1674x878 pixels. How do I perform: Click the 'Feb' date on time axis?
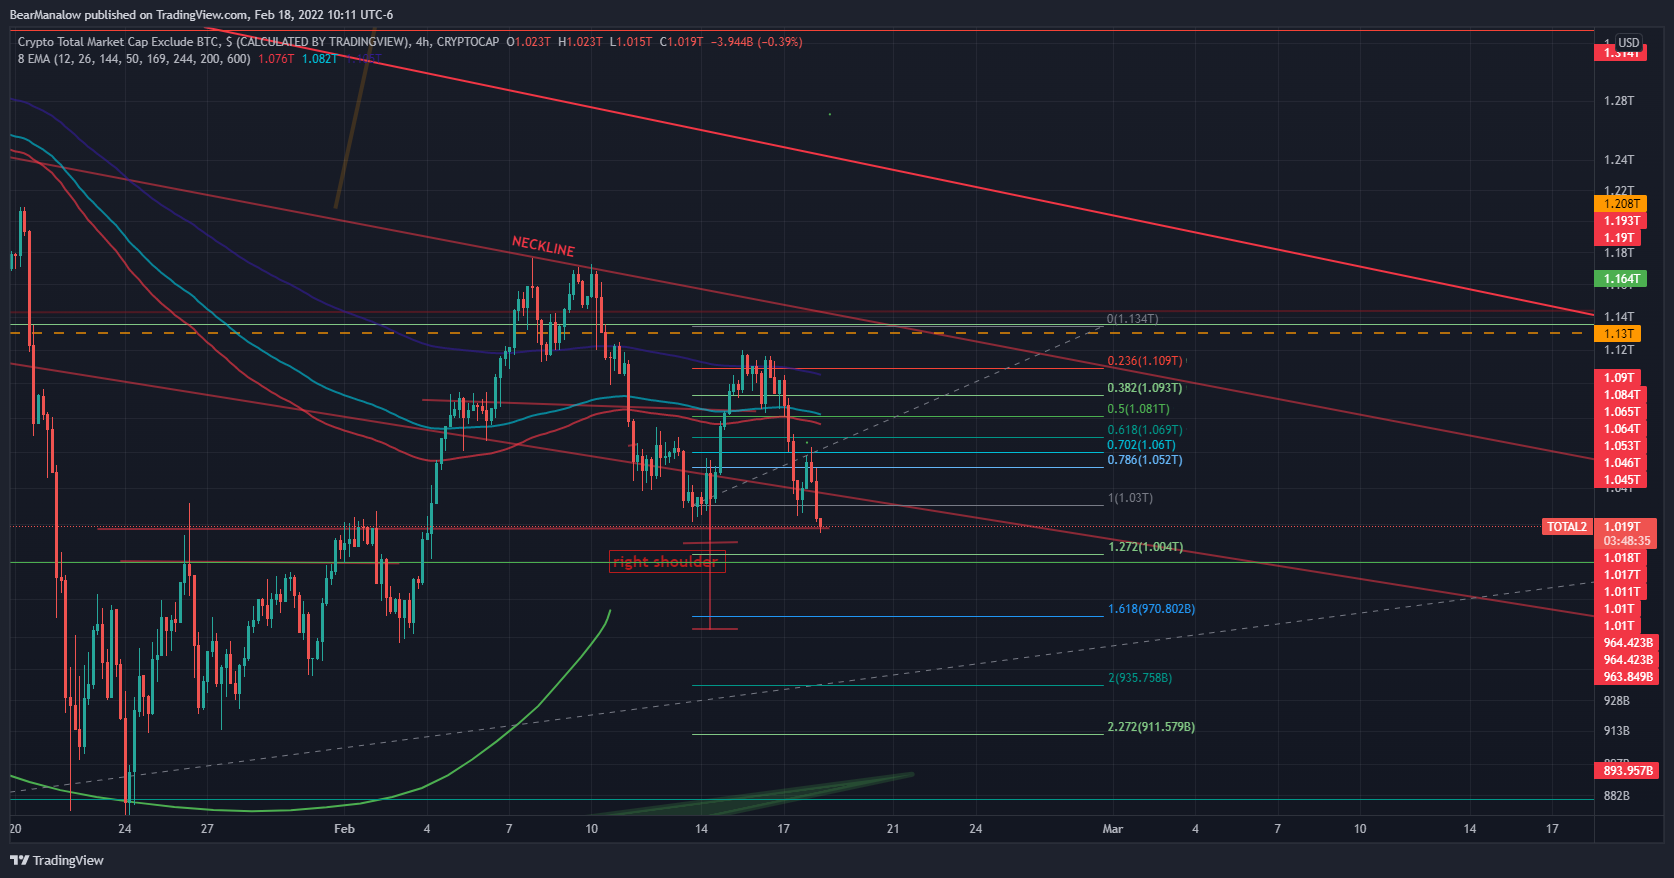click(x=344, y=829)
